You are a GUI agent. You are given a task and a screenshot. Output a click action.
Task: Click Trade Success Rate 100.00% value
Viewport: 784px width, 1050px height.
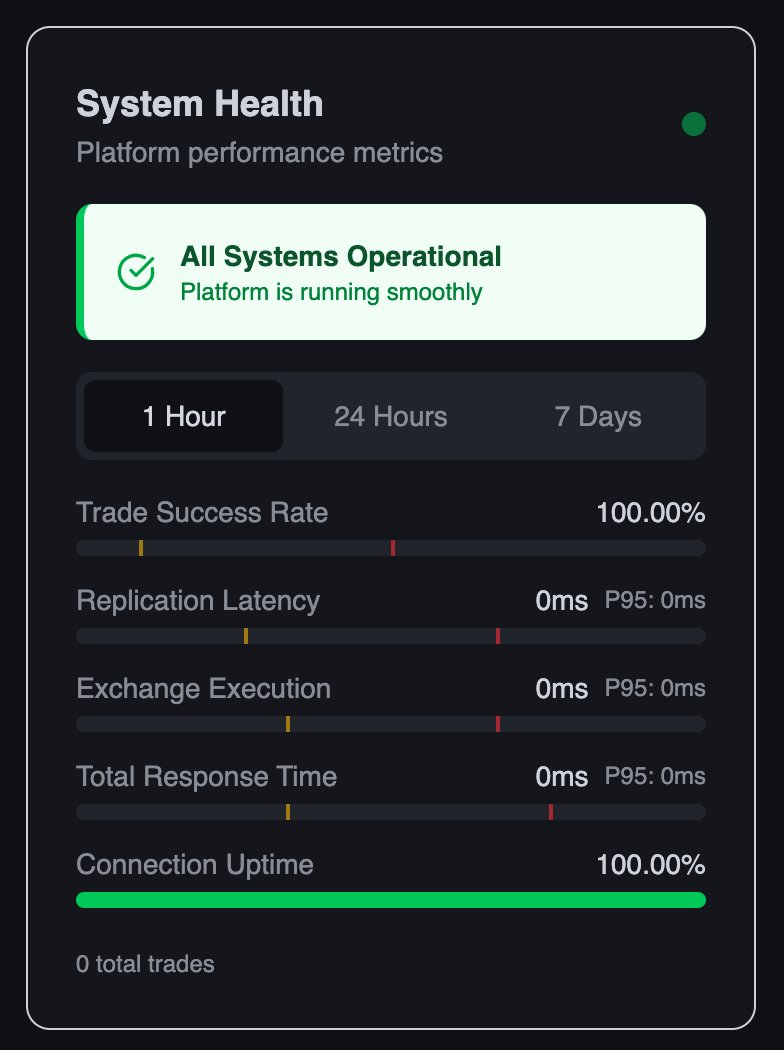651,513
